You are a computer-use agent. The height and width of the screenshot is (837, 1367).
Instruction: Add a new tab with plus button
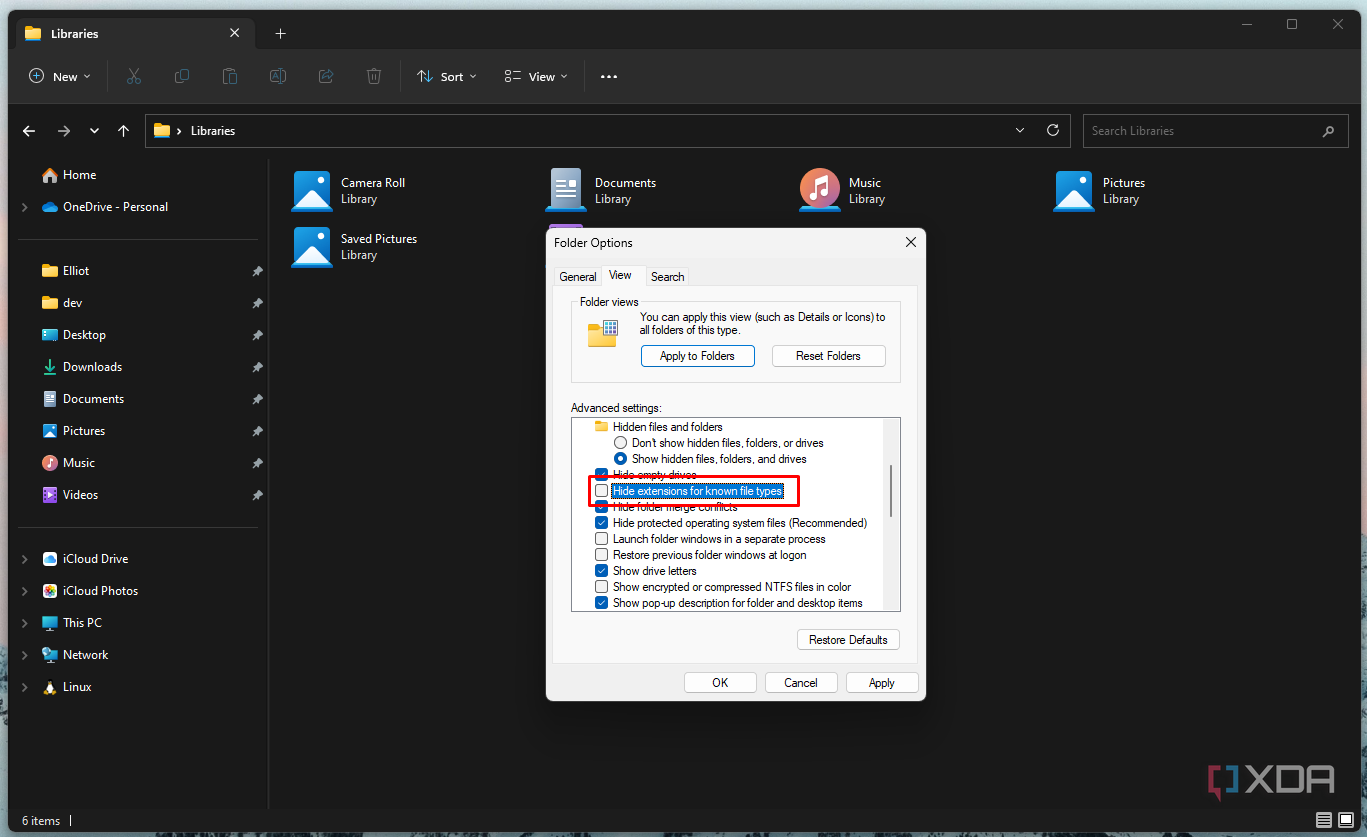click(281, 34)
